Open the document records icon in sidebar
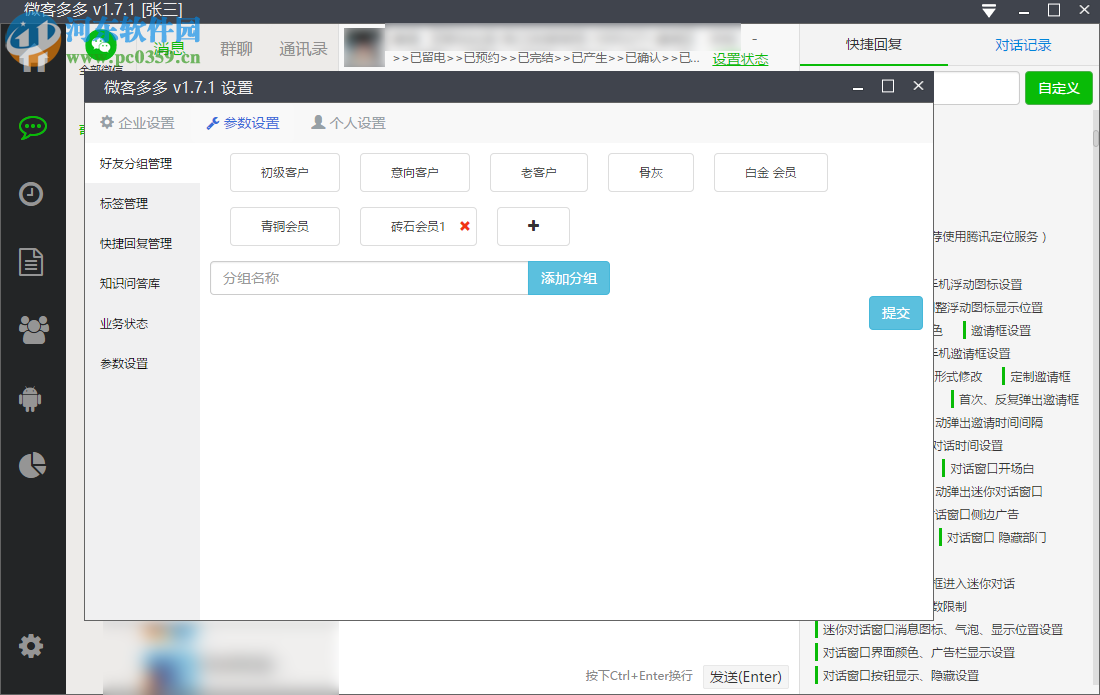Viewport: 1100px width, 695px height. pyautogui.click(x=32, y=262)
